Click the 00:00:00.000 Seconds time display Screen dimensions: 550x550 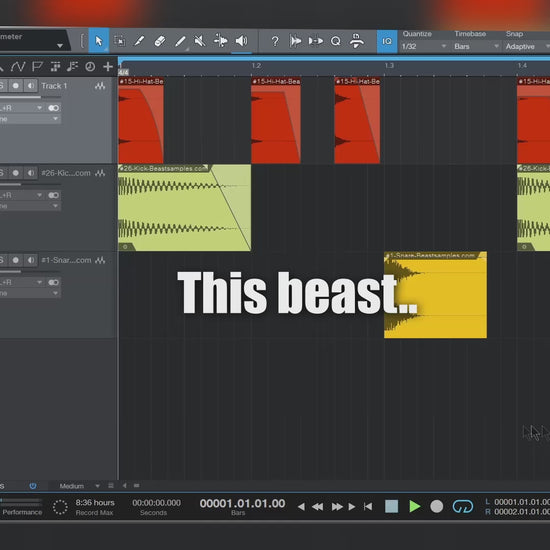156,507
